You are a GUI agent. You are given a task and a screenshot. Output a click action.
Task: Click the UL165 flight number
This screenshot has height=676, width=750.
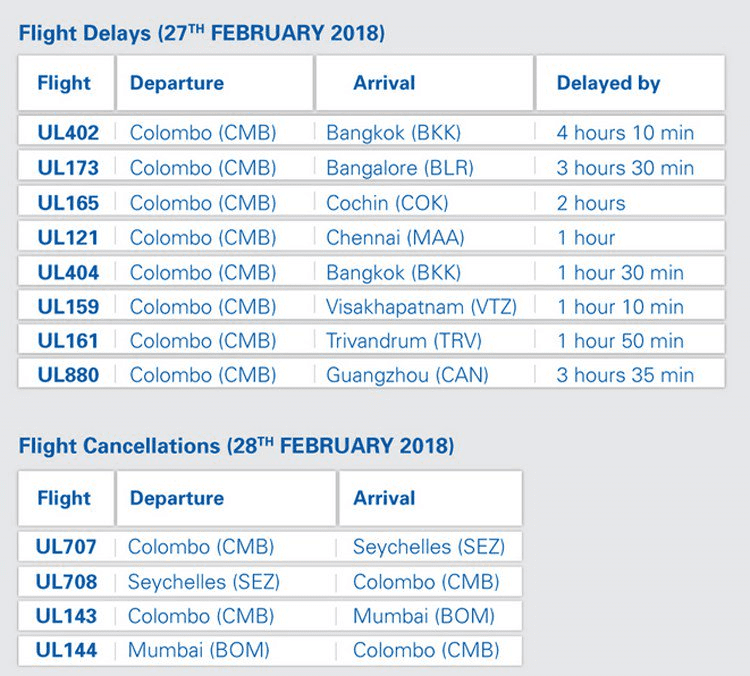click(68, 203)
